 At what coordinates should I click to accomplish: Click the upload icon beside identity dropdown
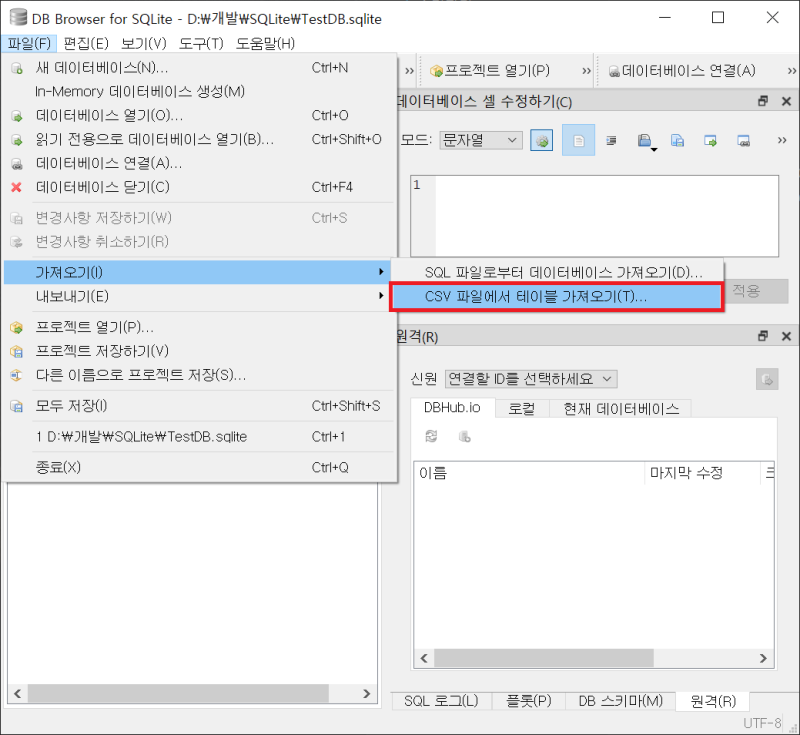pos(767,379)
